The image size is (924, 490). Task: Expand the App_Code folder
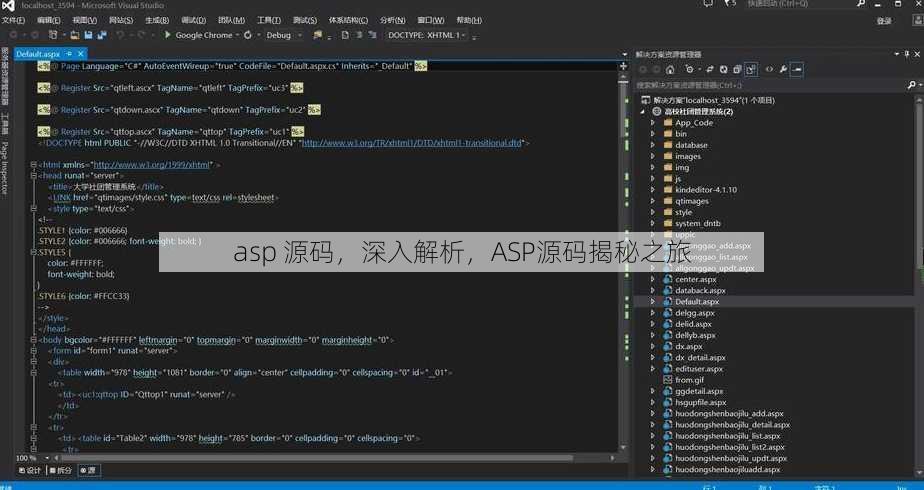click(652, 122)
